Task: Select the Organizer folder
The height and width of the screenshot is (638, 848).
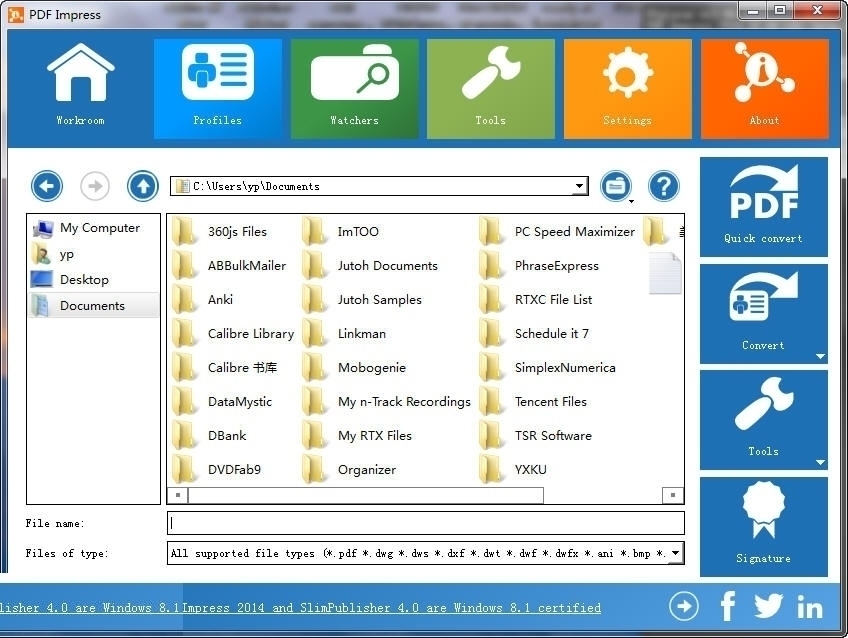Action: [349, 469]
